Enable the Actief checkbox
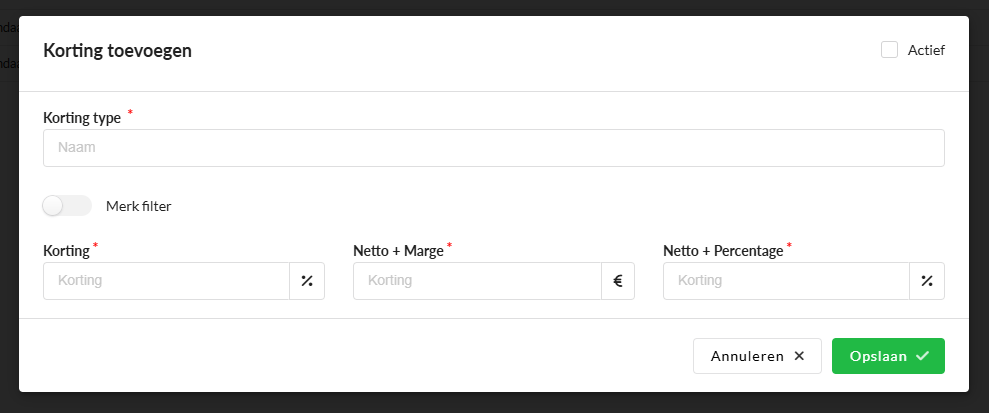 [889, 50]
